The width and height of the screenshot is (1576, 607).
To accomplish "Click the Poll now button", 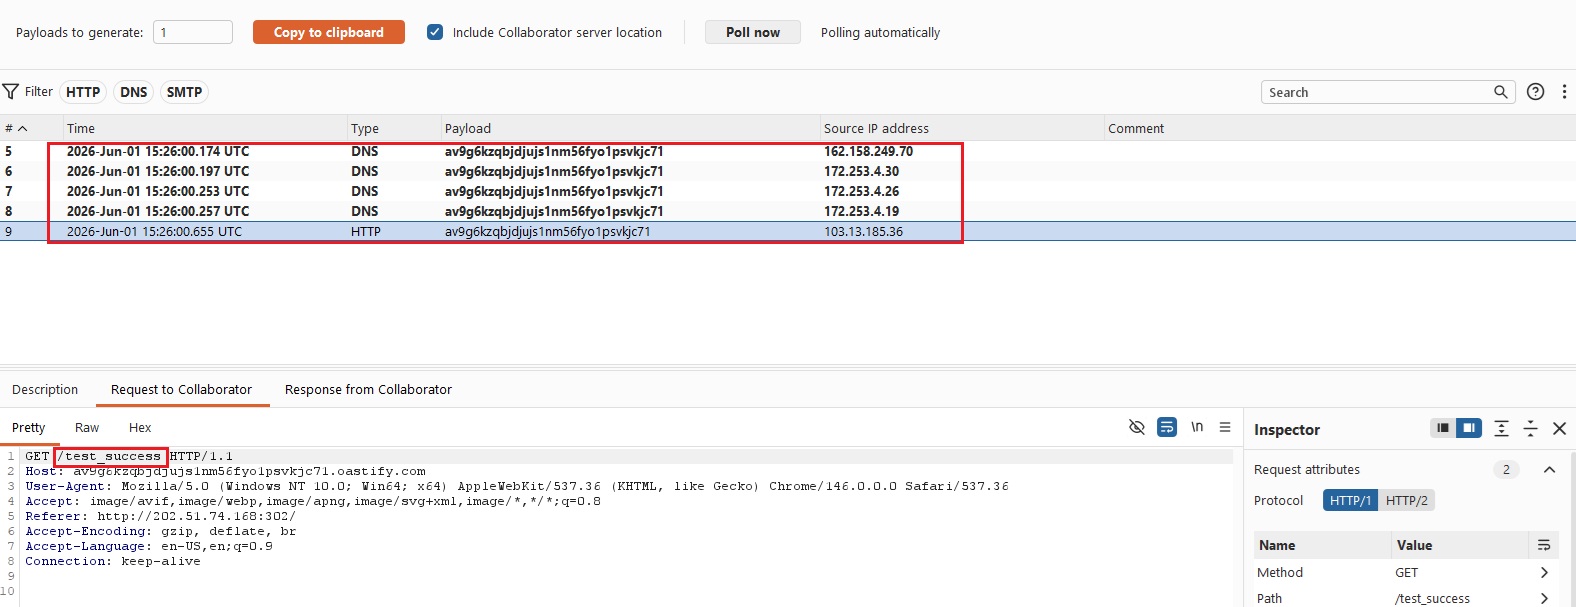I will coord(753,32).
